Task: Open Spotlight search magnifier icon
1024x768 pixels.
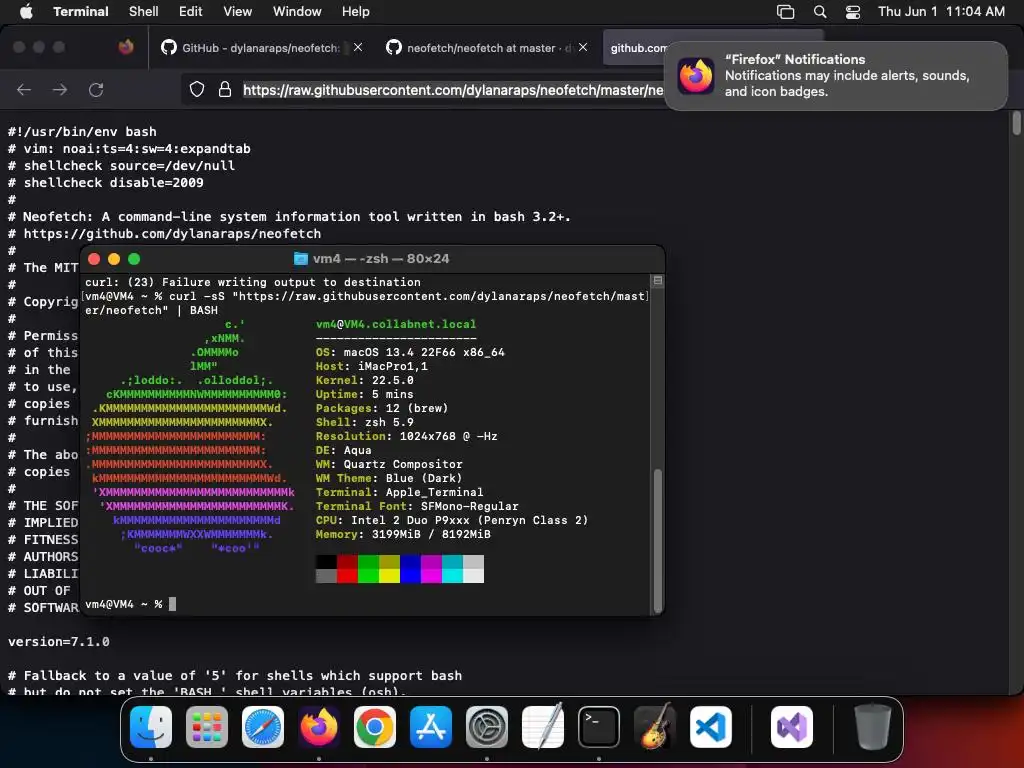Action: pos(820,12)
